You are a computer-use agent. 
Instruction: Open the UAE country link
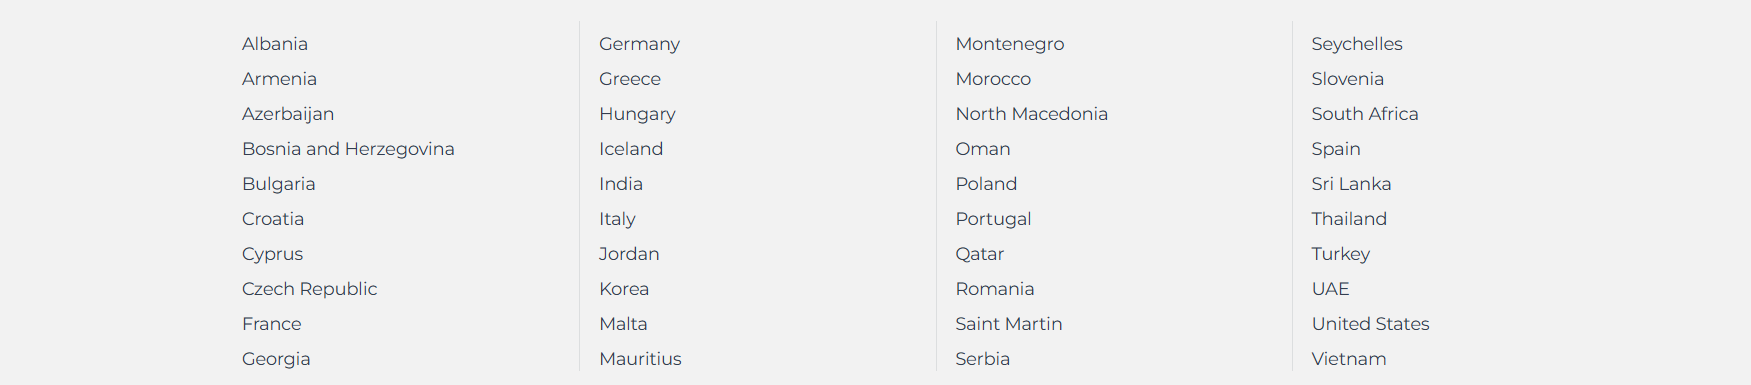(x=1331, y=289)
